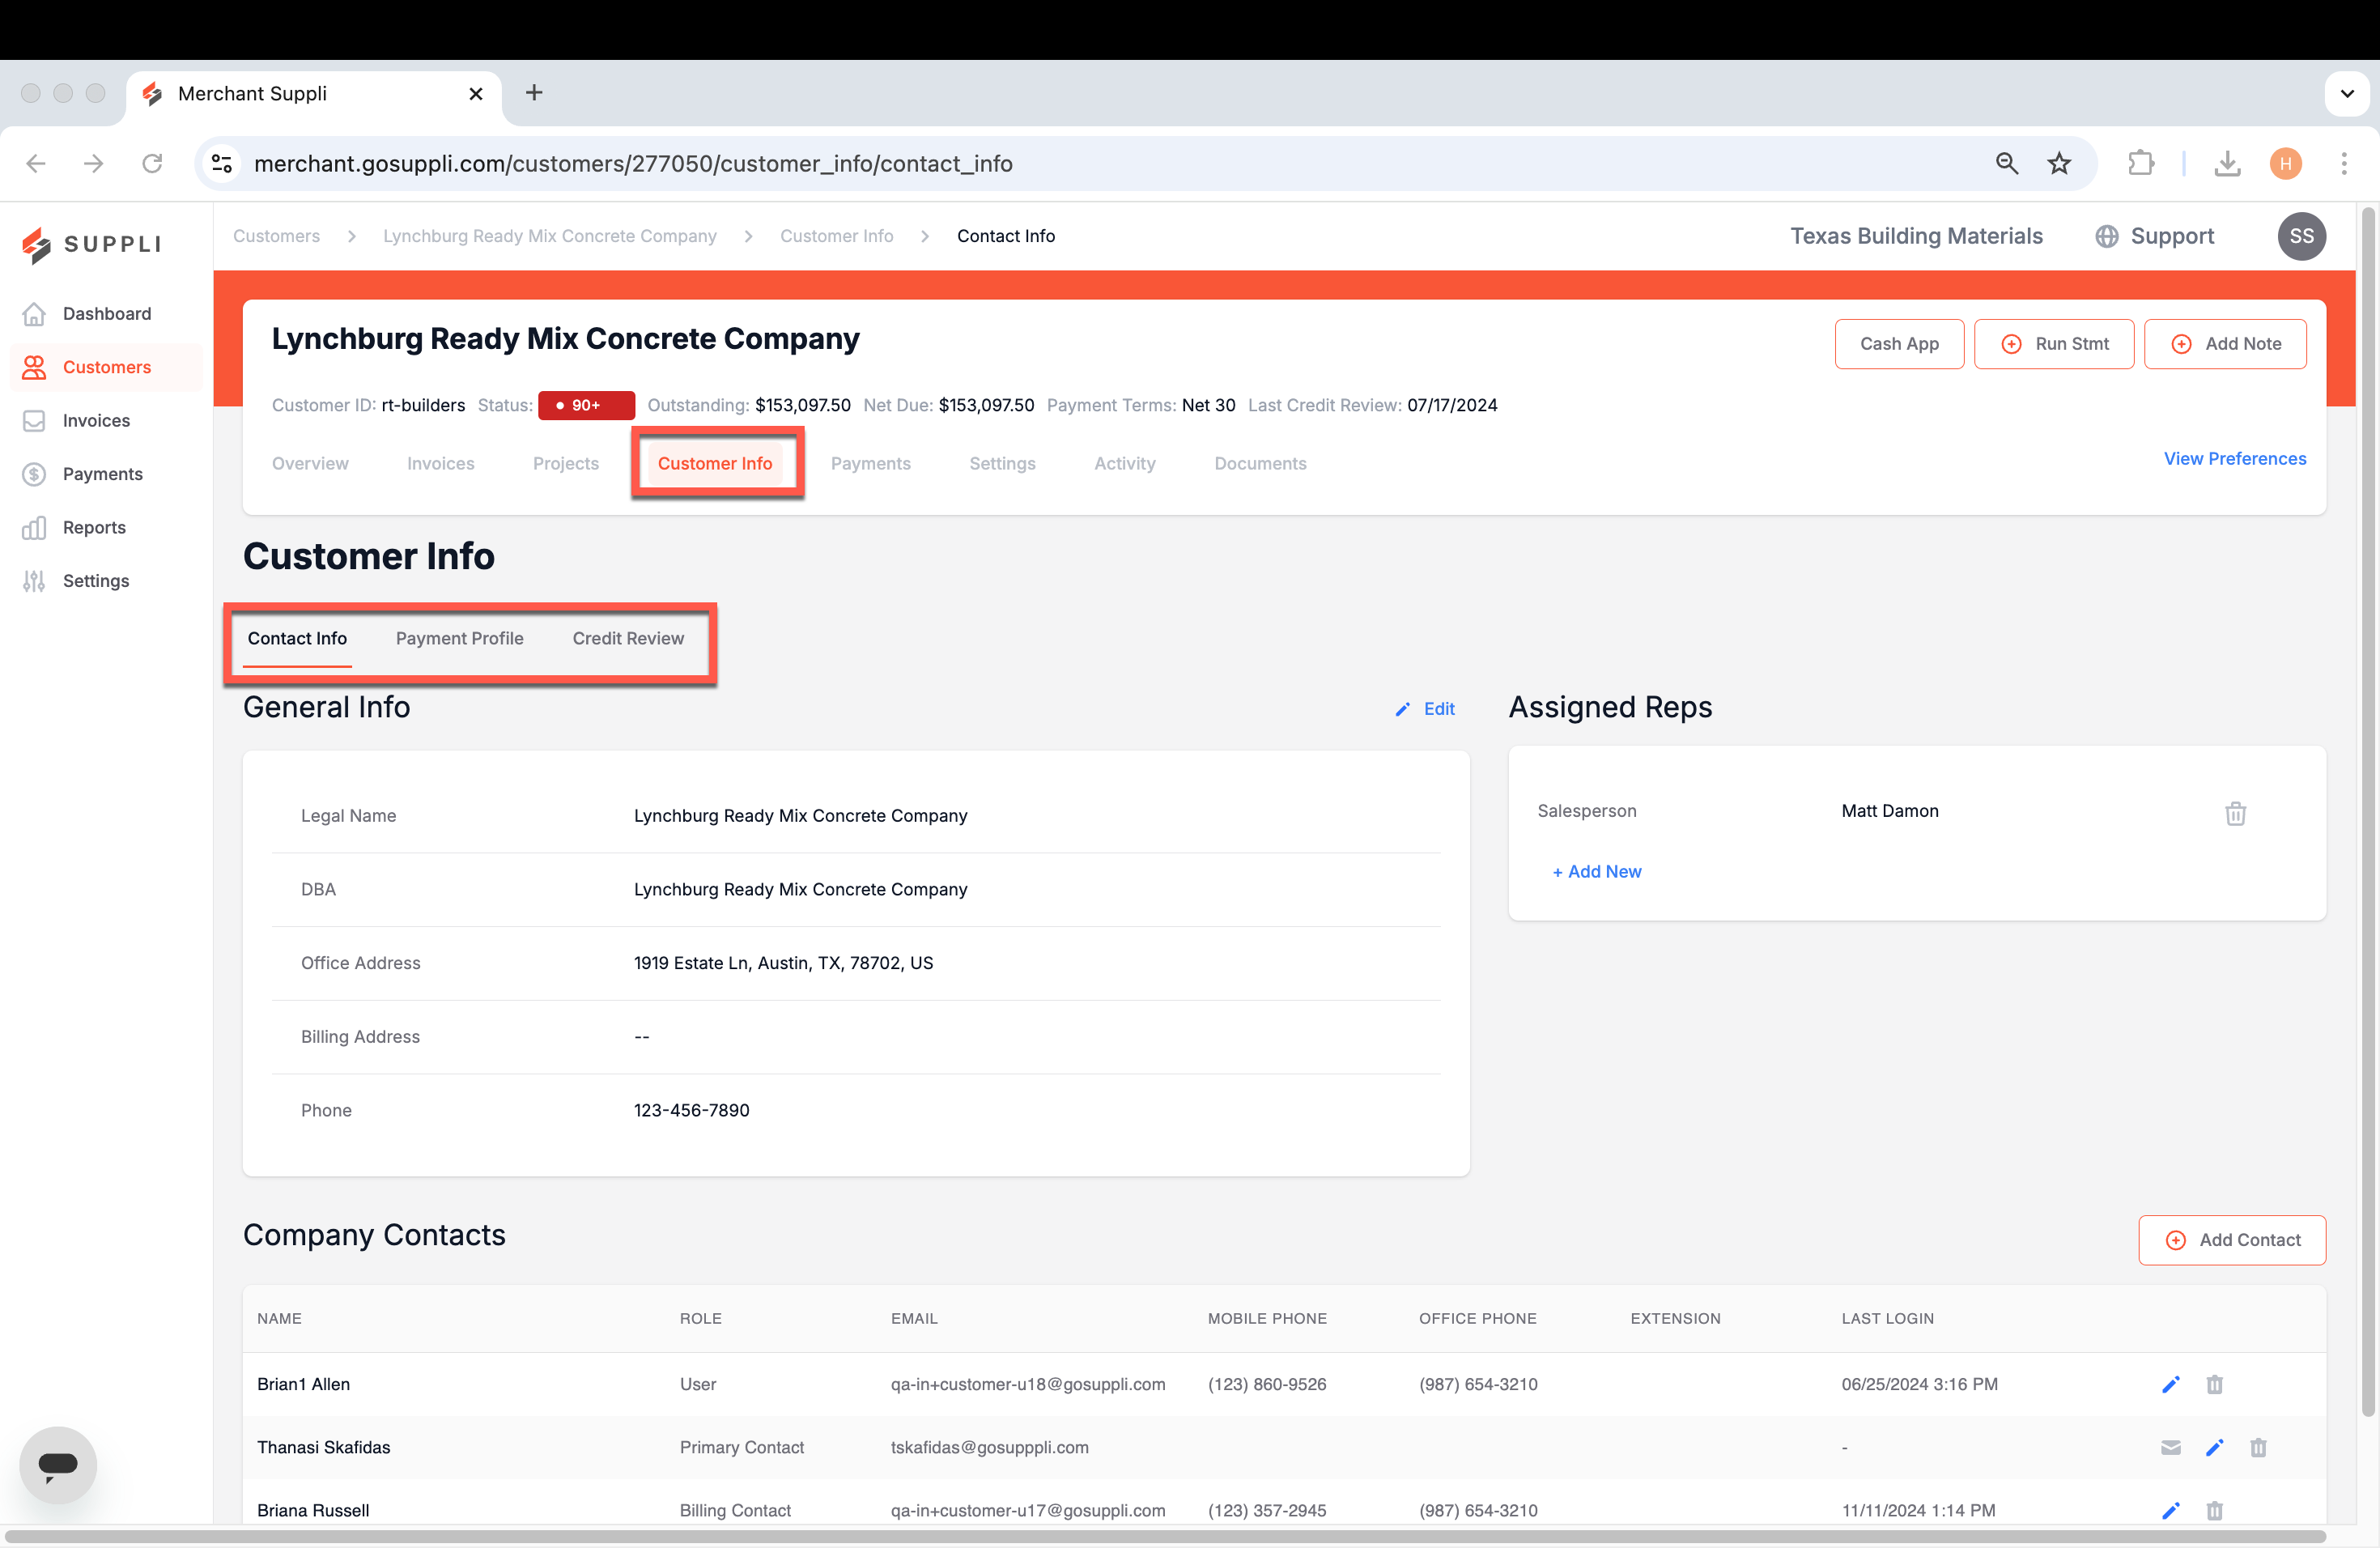
Task: Click the 90+ status badge
Action: click(586, 405)
